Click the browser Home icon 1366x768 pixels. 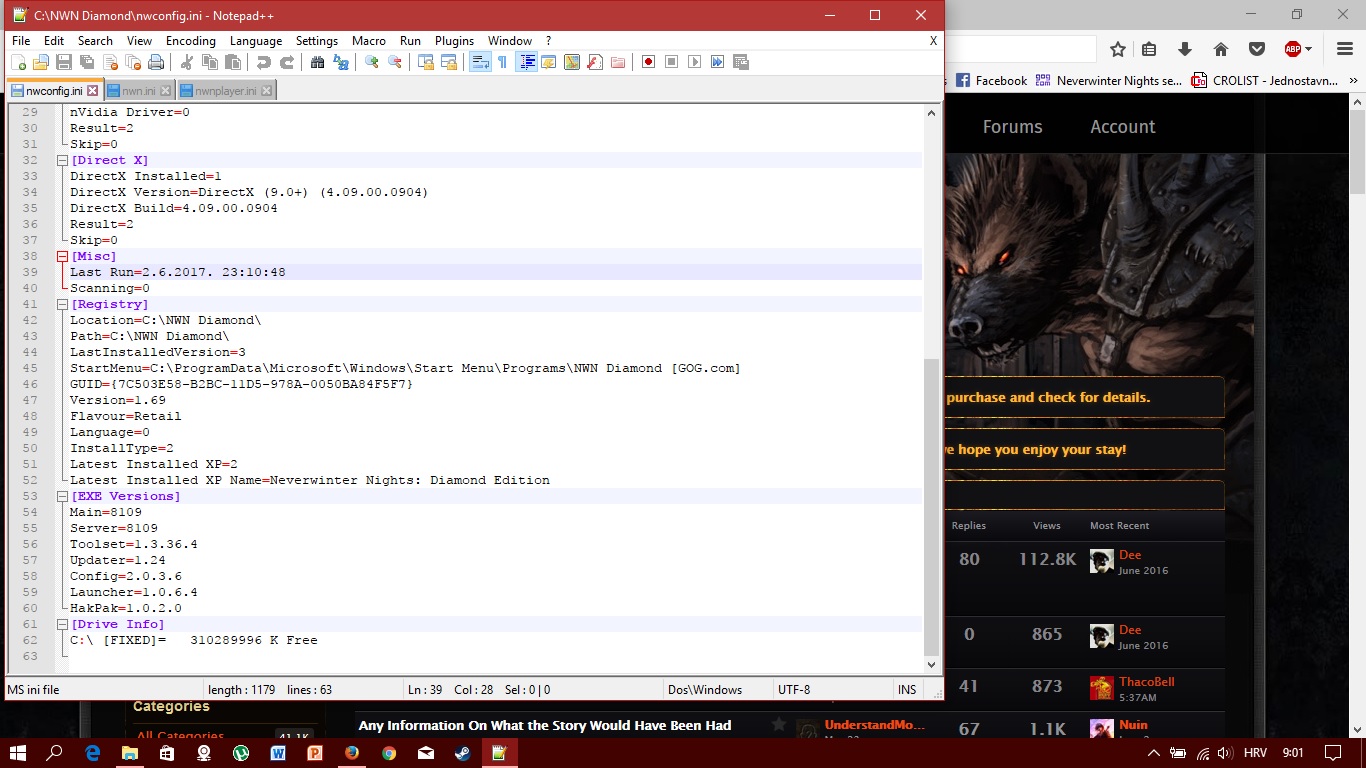coord(1220,49)
